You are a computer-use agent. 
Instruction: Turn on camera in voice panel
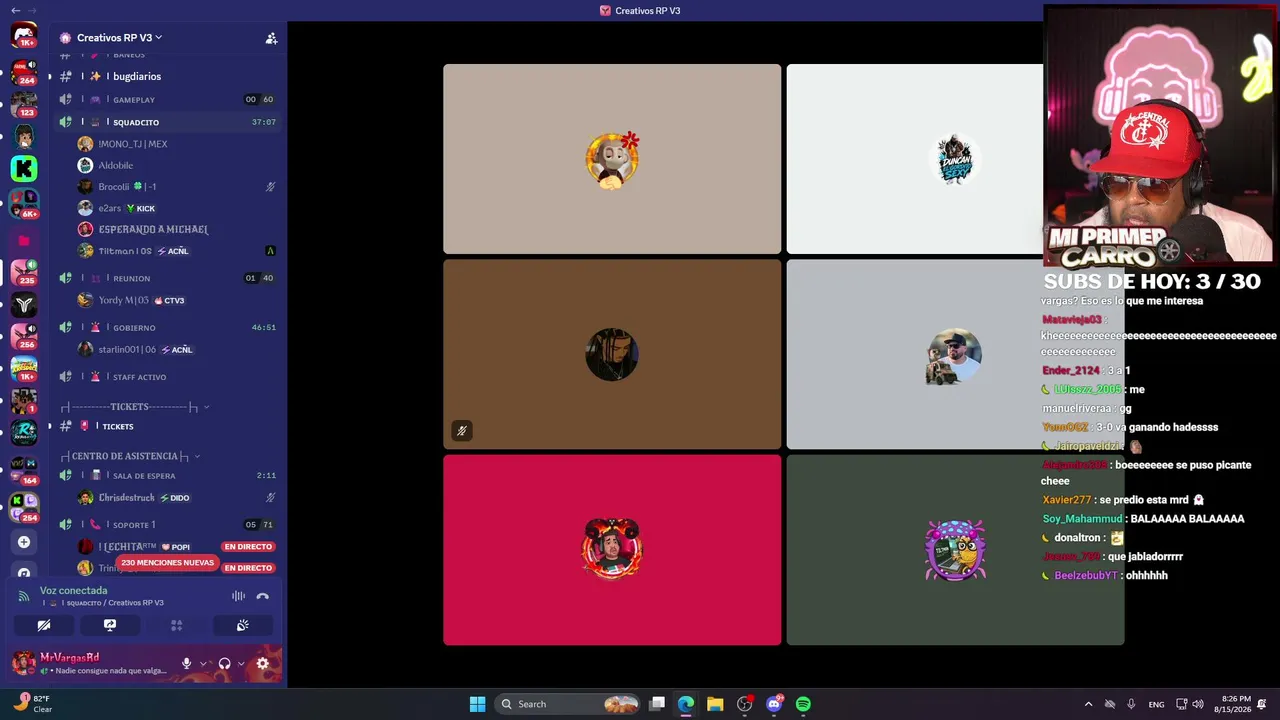(44, 625)
